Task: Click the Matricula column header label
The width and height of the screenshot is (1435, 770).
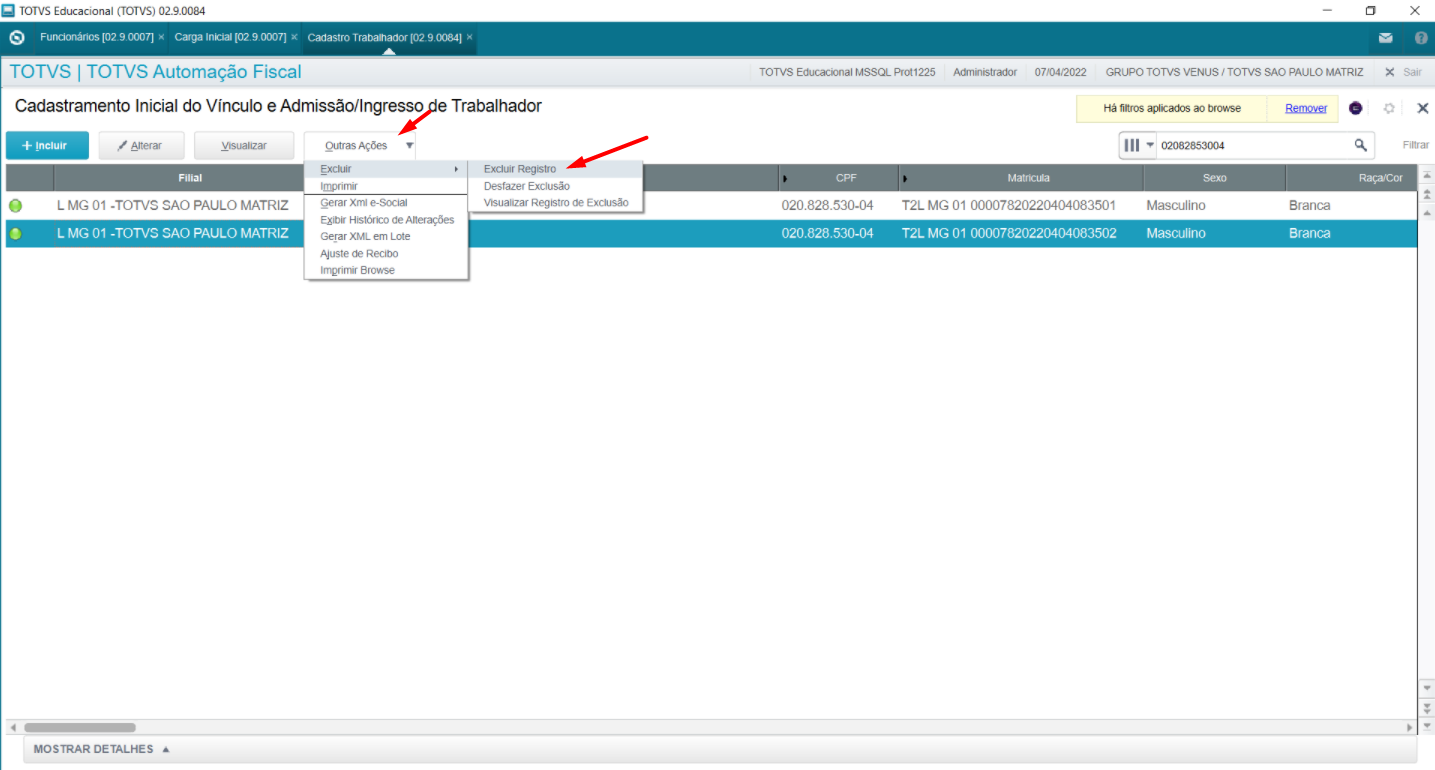Action: (x=1028, y=178)
